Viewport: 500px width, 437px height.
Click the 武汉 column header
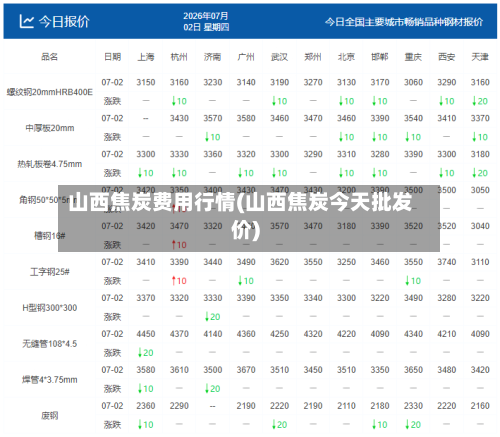click(279, 57)
